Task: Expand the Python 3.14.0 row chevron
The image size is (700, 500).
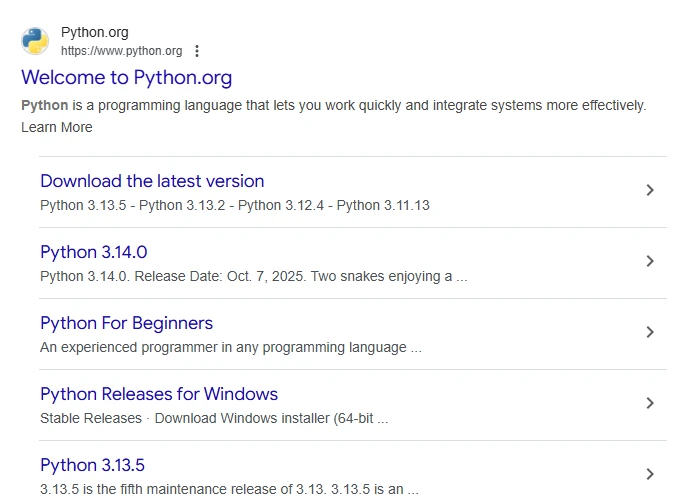Action: [650, 261]
